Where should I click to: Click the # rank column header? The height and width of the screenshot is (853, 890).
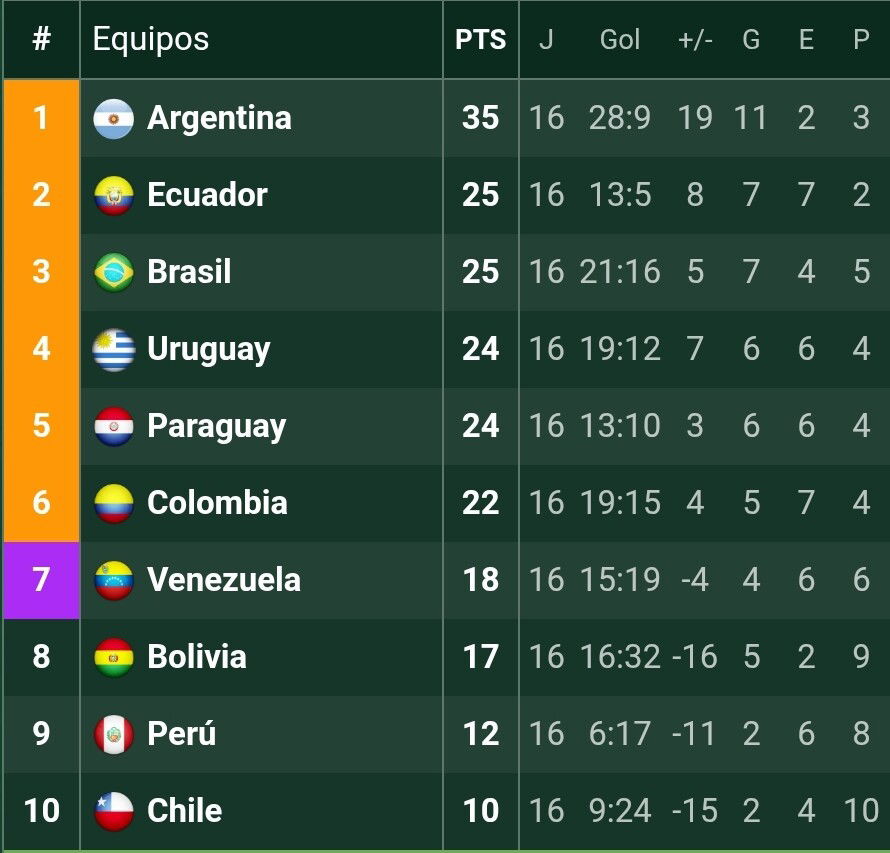[x=41, y=40]
